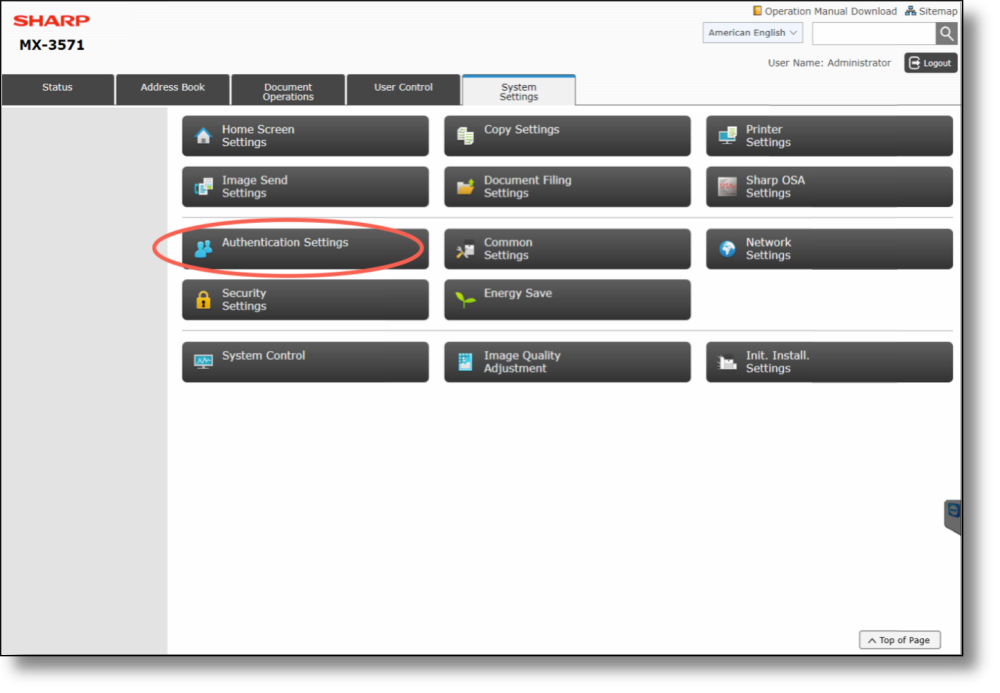This screenshot has width=1000, height=693.
Task: Click the Printer Settings computer icon
Action: (728, 136)
